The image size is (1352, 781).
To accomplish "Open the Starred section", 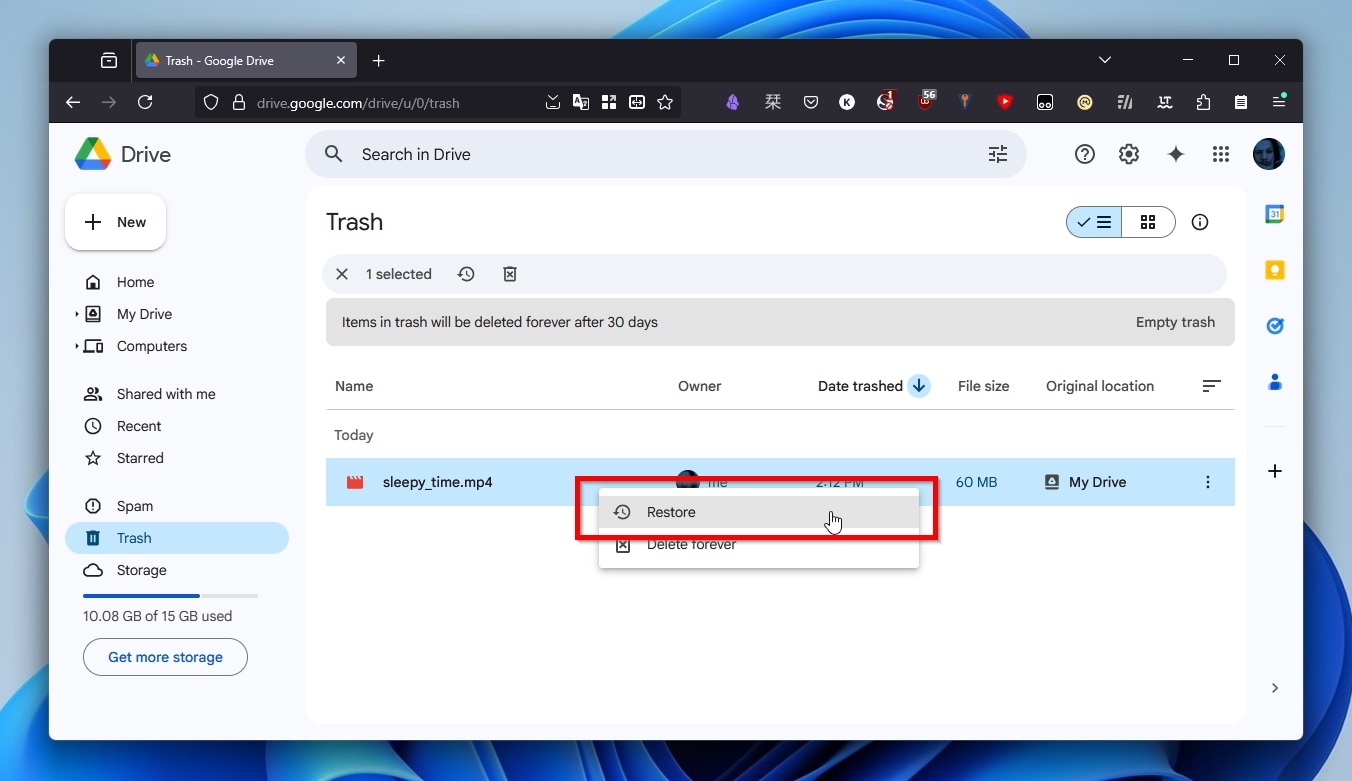I will [x=140, y=458].
